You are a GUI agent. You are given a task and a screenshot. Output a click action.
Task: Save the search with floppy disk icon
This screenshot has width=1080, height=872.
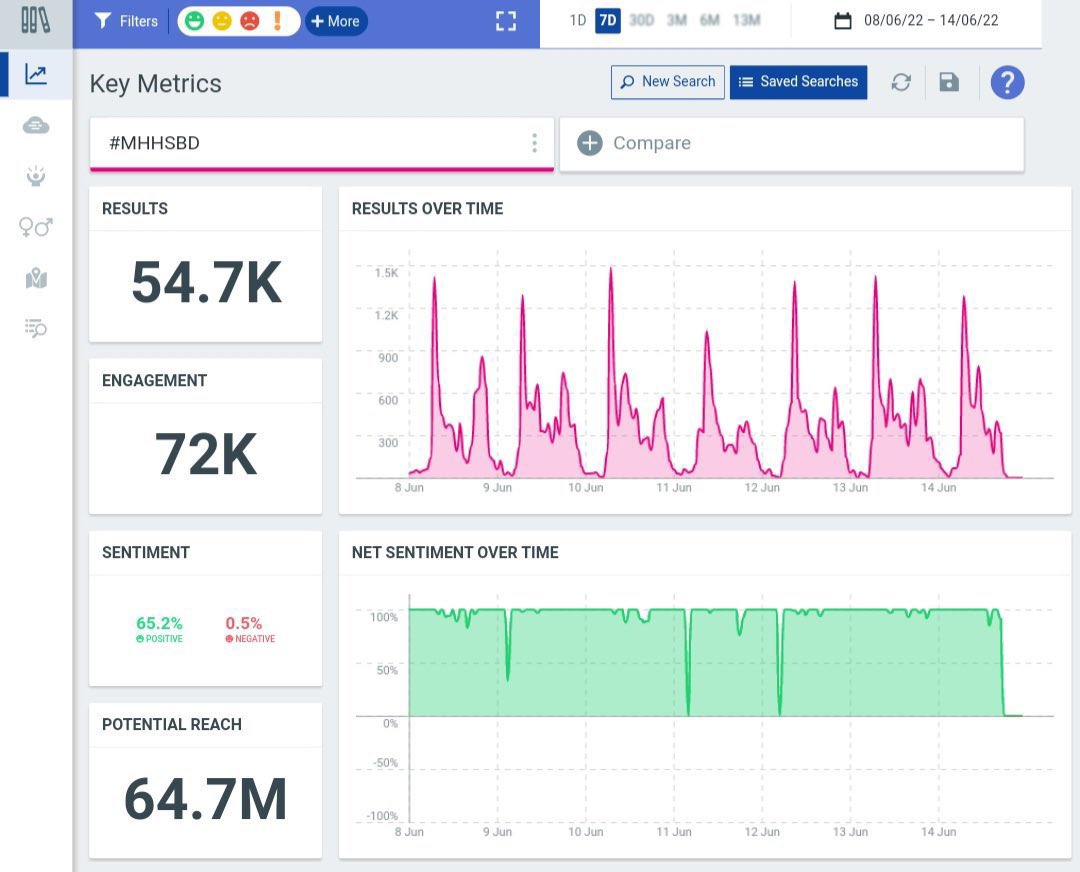[949, 82]
